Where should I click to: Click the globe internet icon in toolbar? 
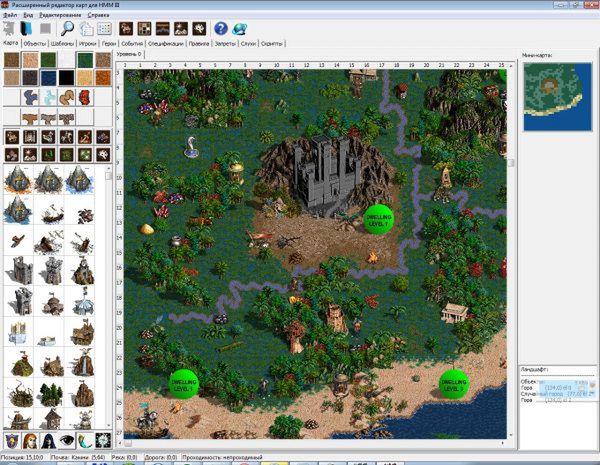(x=240, y=29)
